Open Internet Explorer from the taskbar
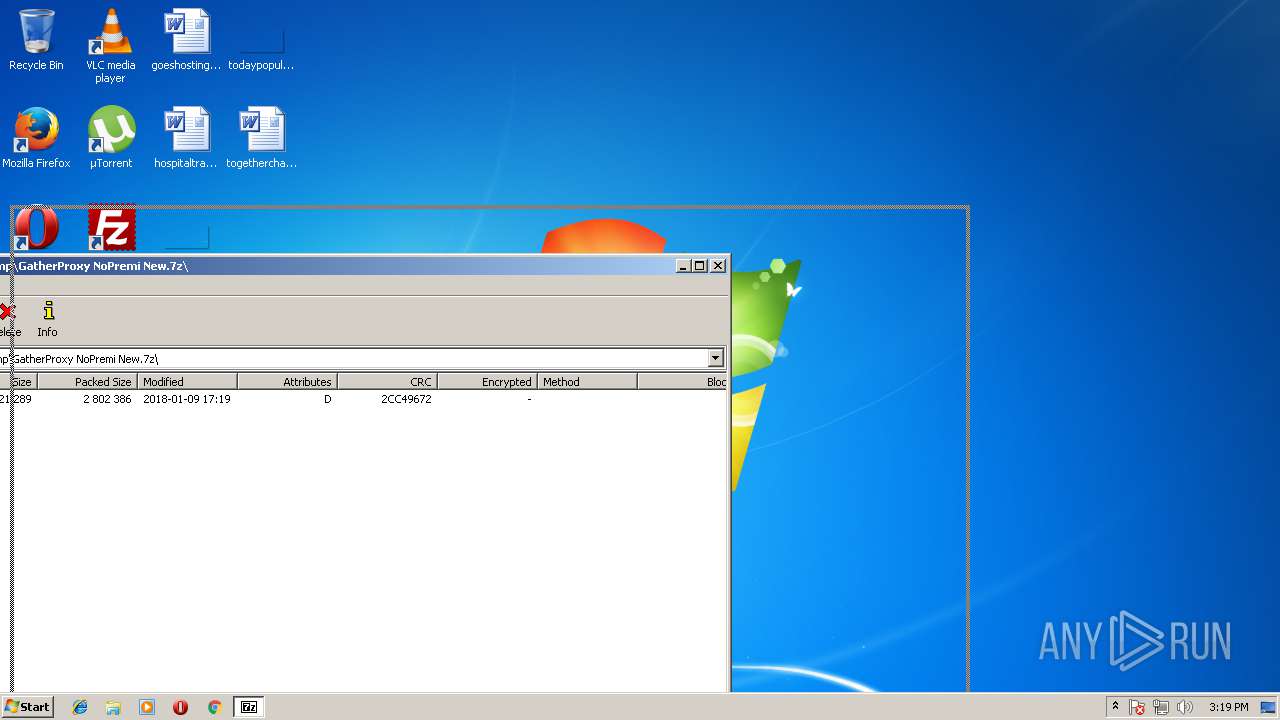Image resolution: width=1280 pixels, height=720 pixels. coord(80,707)
